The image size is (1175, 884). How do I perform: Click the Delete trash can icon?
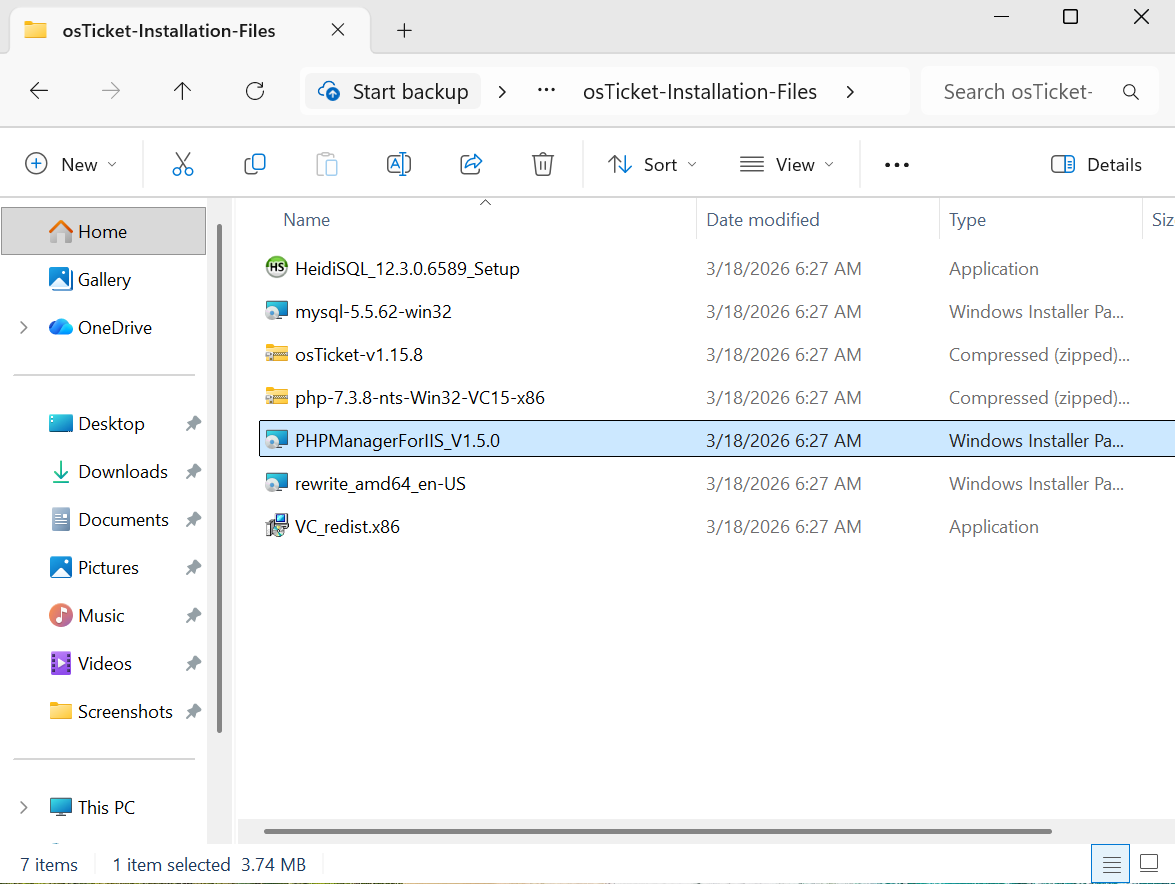pyautogui.click(x=543, y=164)
